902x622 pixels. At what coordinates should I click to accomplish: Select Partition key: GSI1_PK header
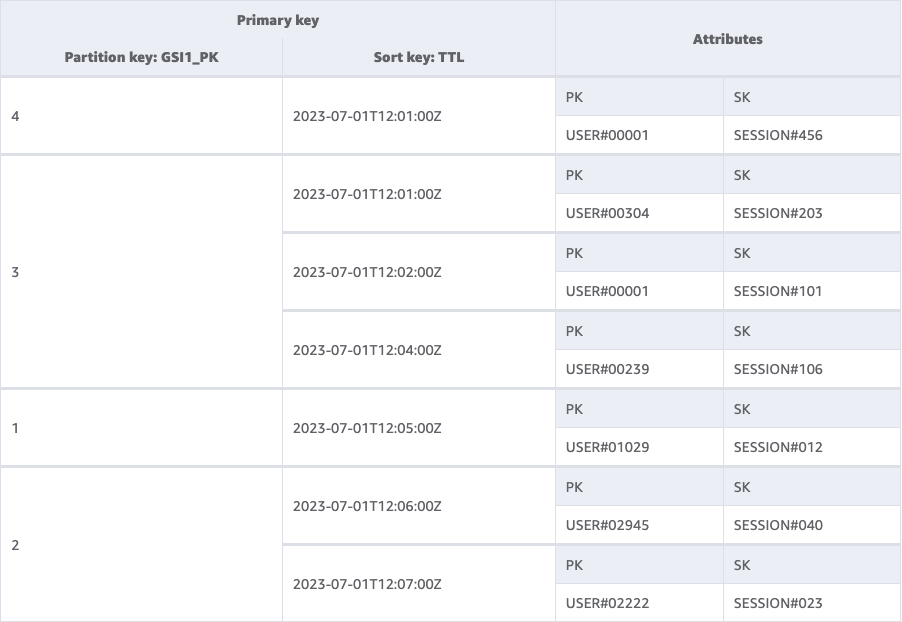141,57
